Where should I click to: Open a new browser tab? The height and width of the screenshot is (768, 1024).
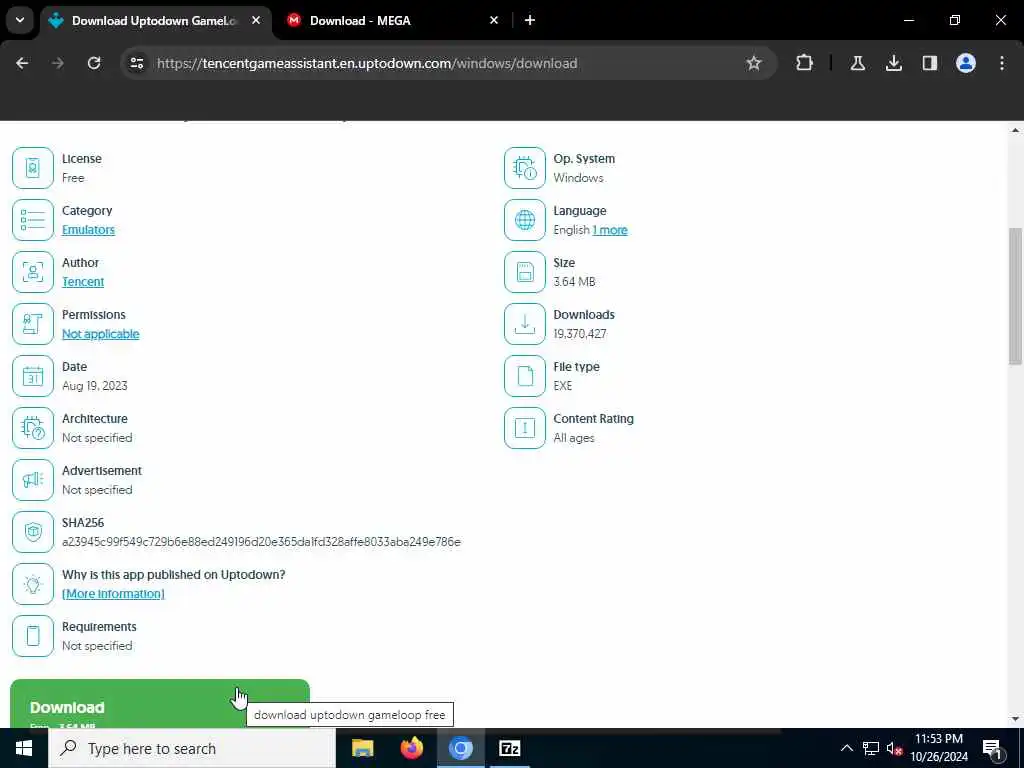(x=530, y=20)
